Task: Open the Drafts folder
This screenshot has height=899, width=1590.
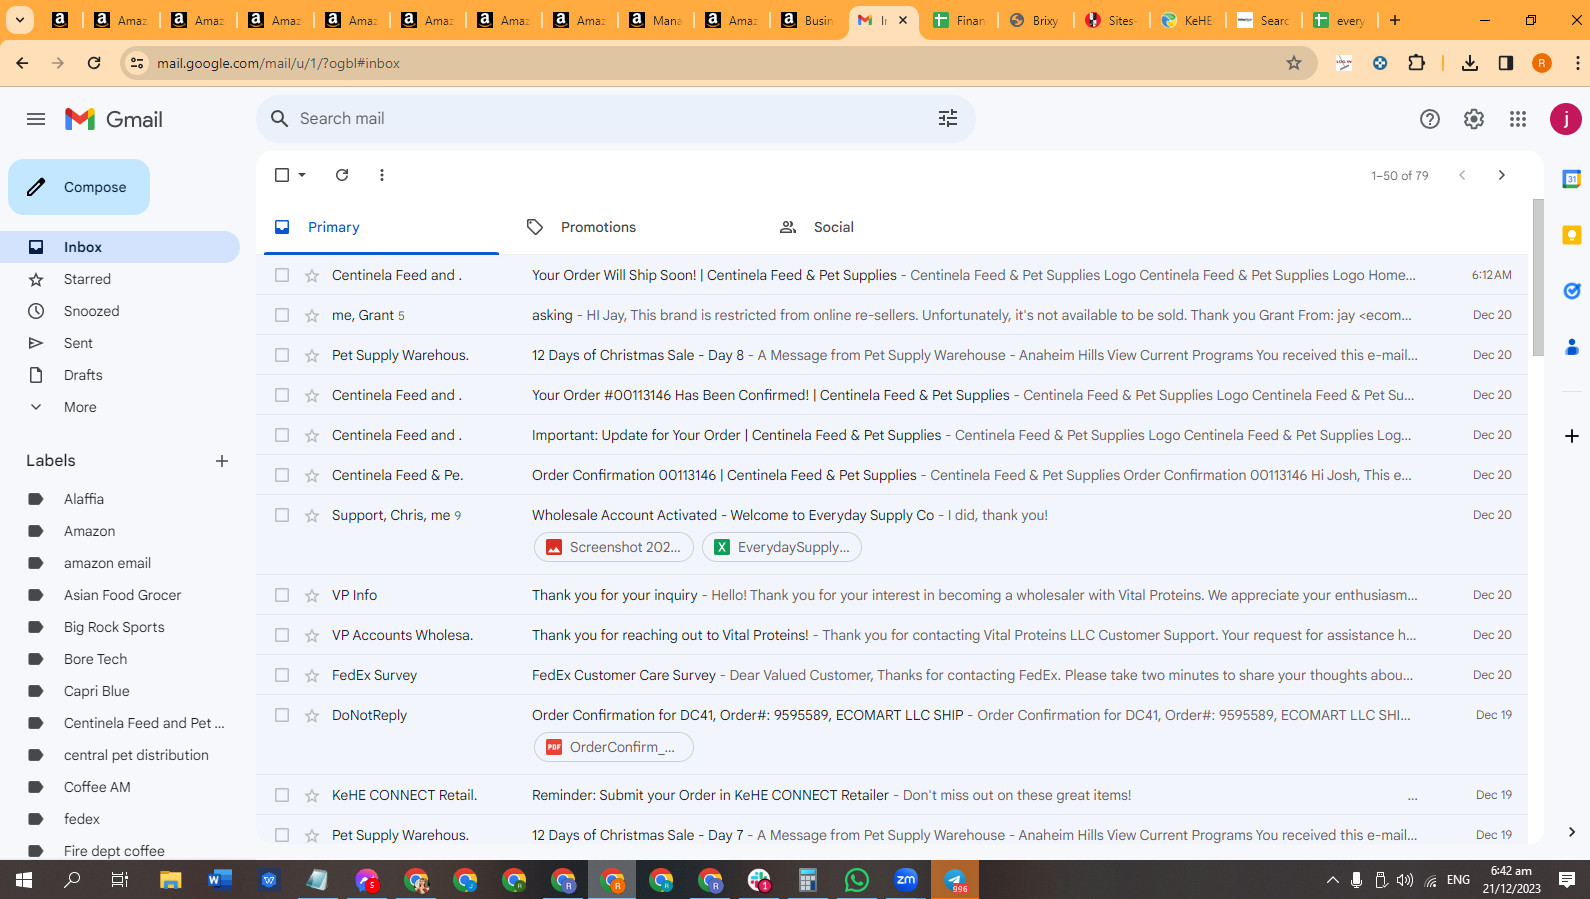Action: (x=120, y=375)
